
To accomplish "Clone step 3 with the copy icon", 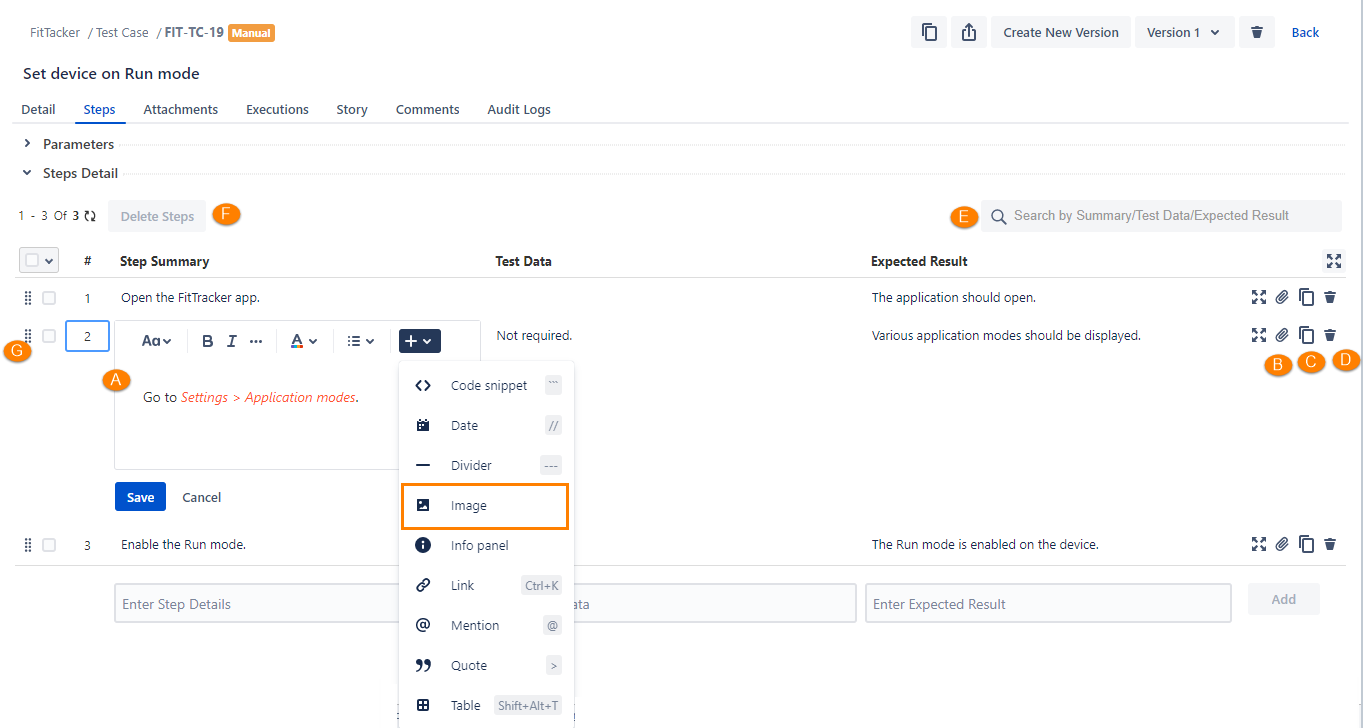I will coord(1306,544).
